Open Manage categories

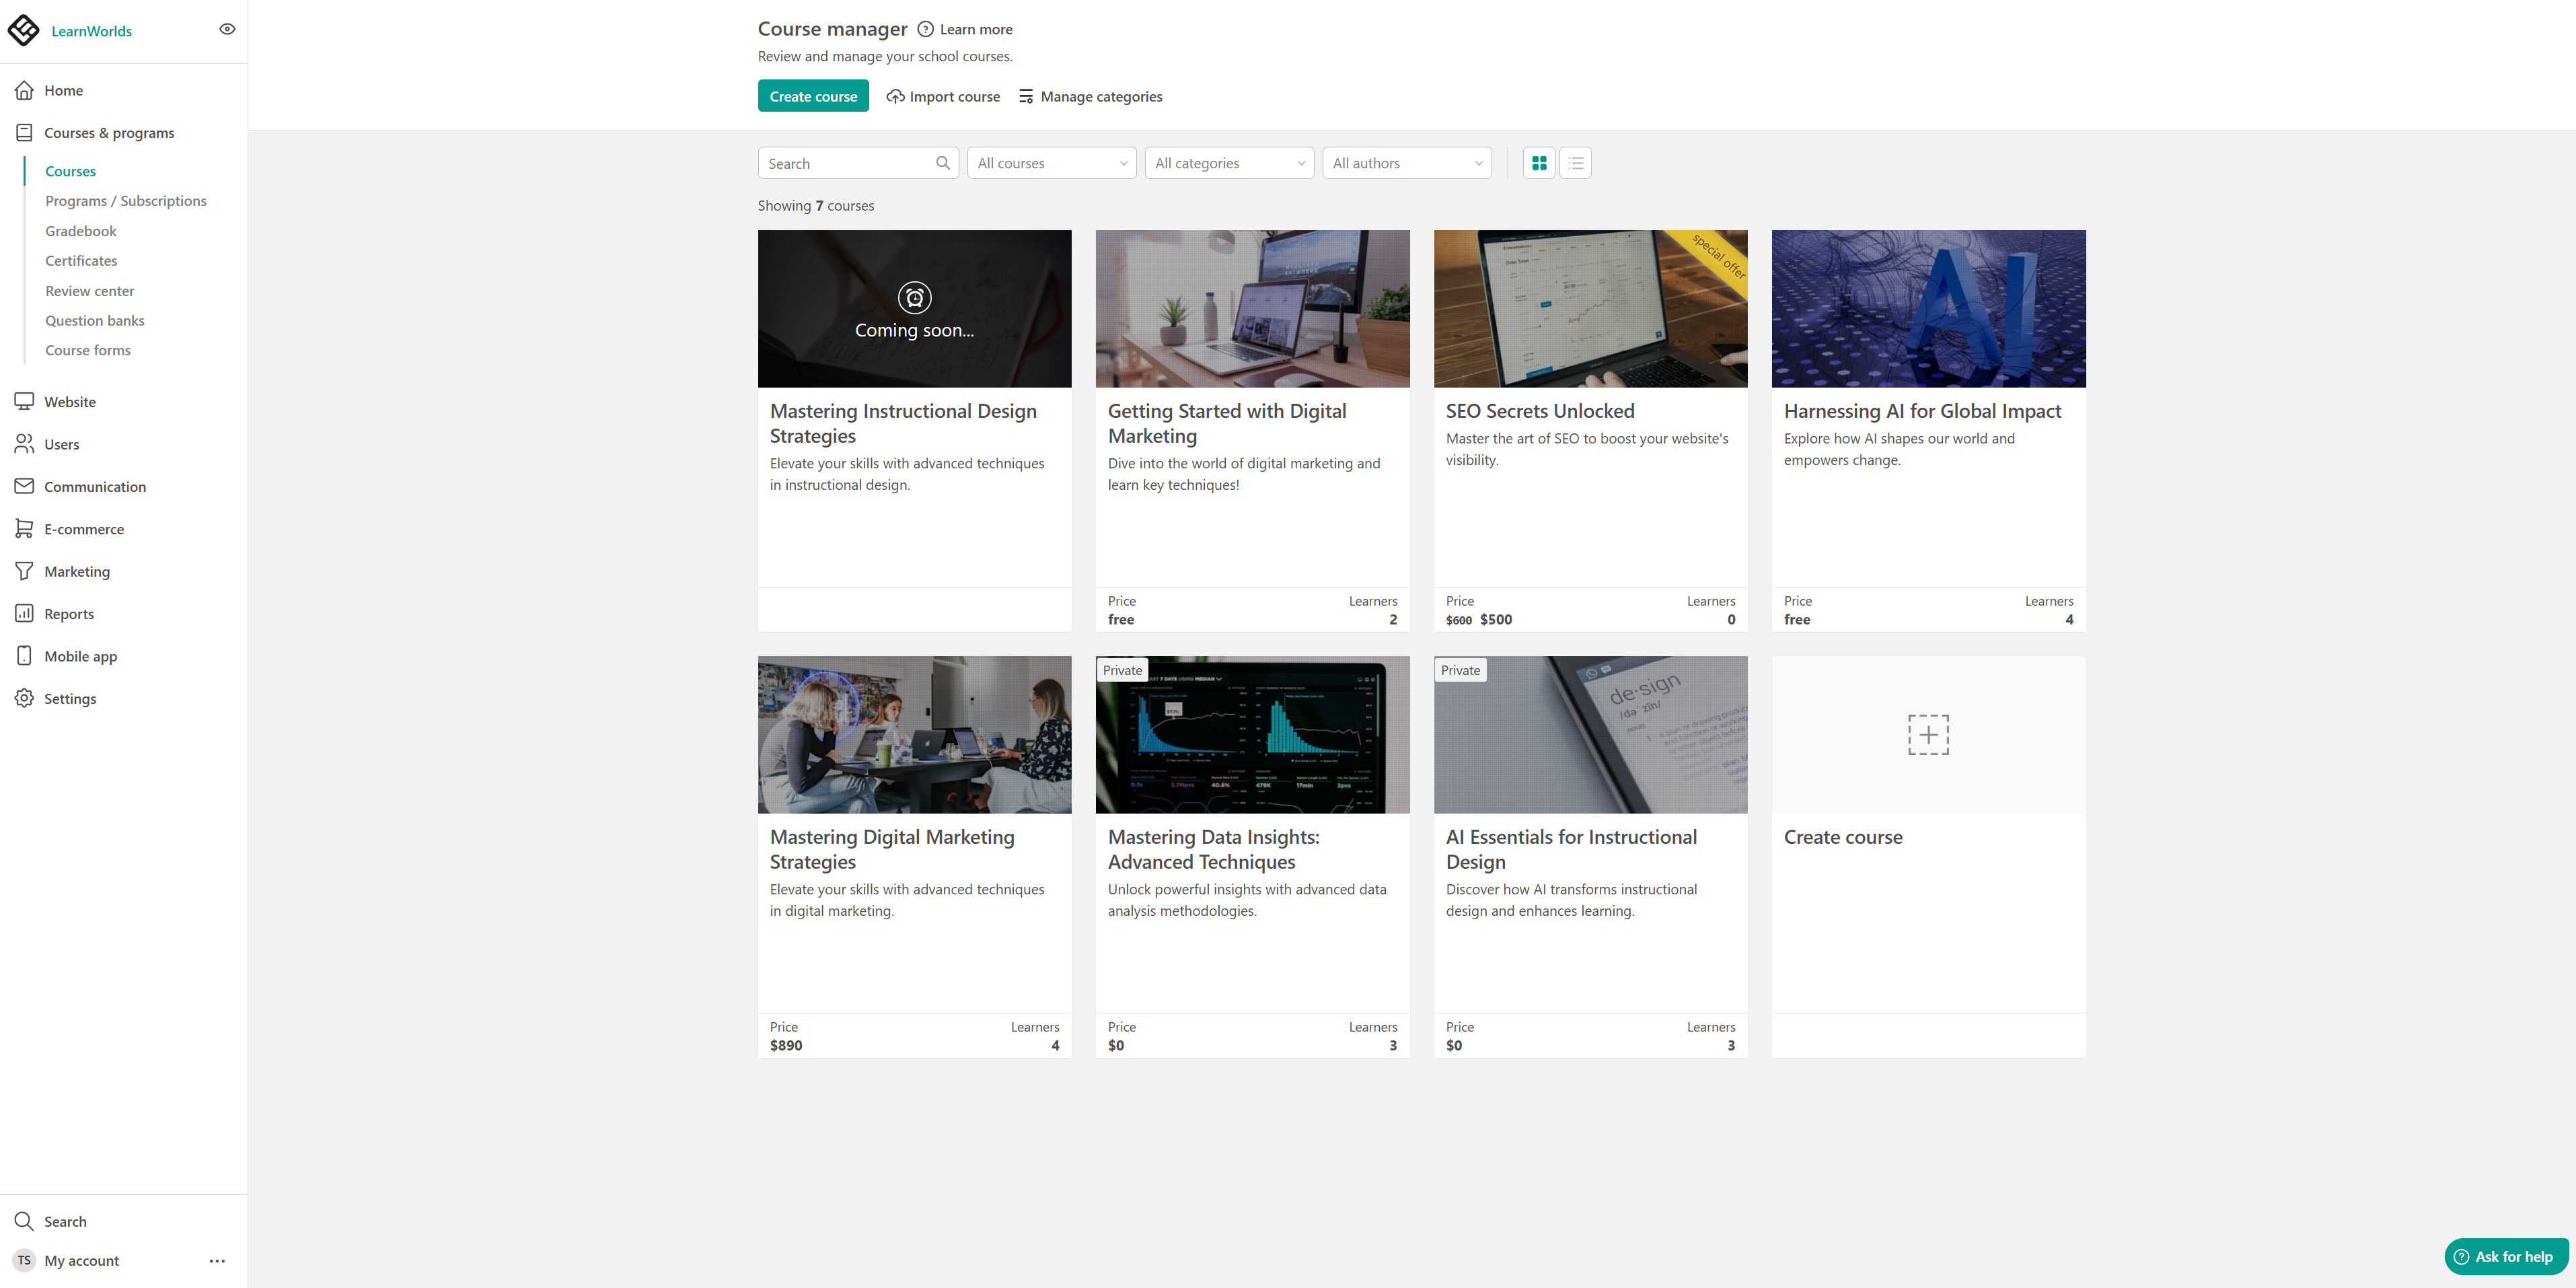pos(1090,97)
